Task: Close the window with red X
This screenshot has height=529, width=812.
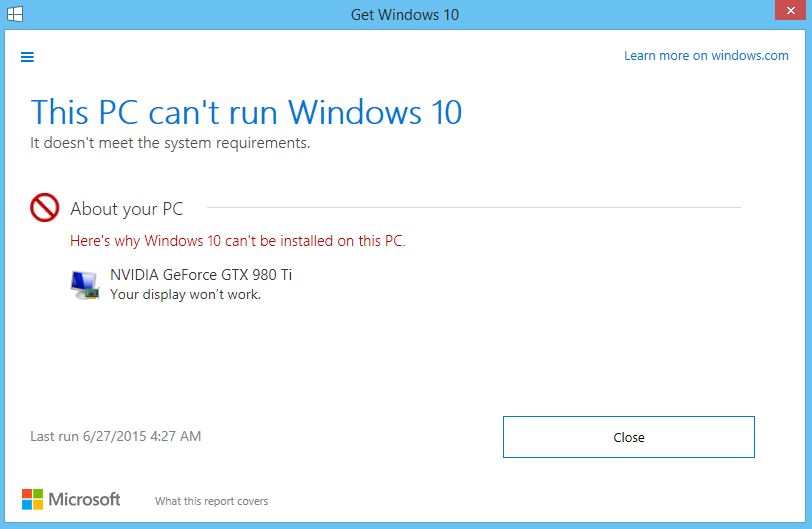Action: coord(790,10)
